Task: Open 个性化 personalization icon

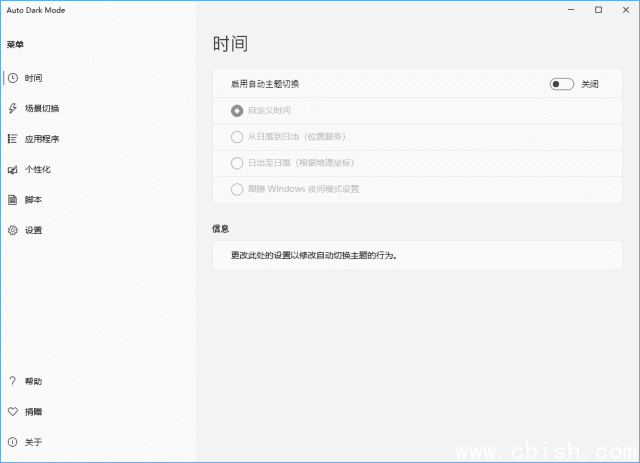Action: pyautogui.click(x=12, y=169)
